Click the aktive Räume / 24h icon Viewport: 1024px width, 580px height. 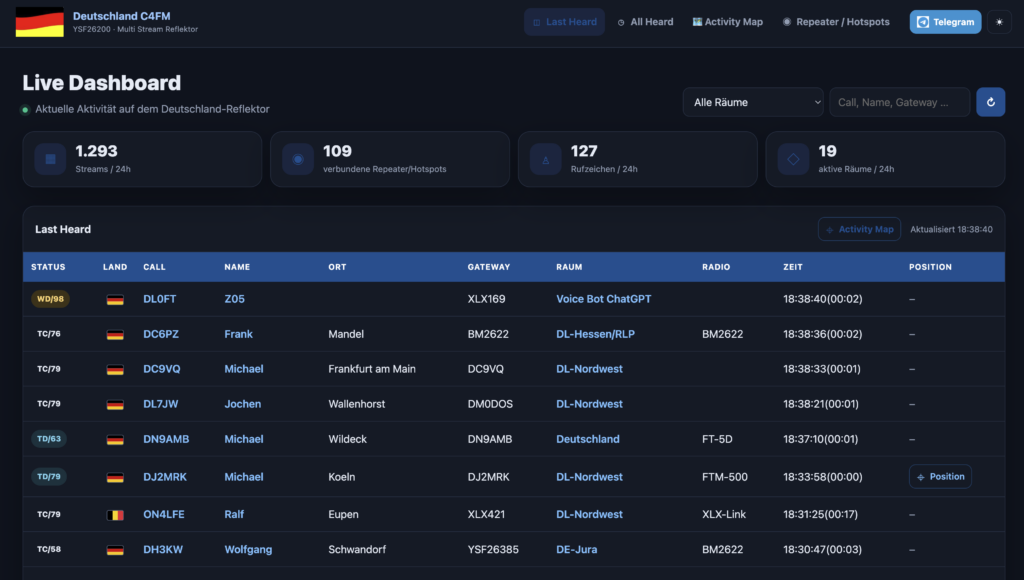[x=793, y=159]
